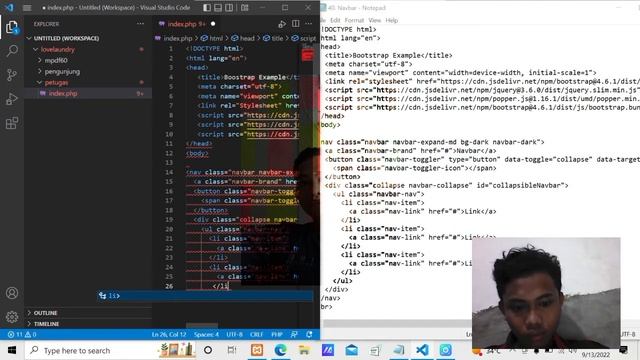The image size is (640, 360).
Task: Click script breadcrumb segment
Action: [304, 38]
